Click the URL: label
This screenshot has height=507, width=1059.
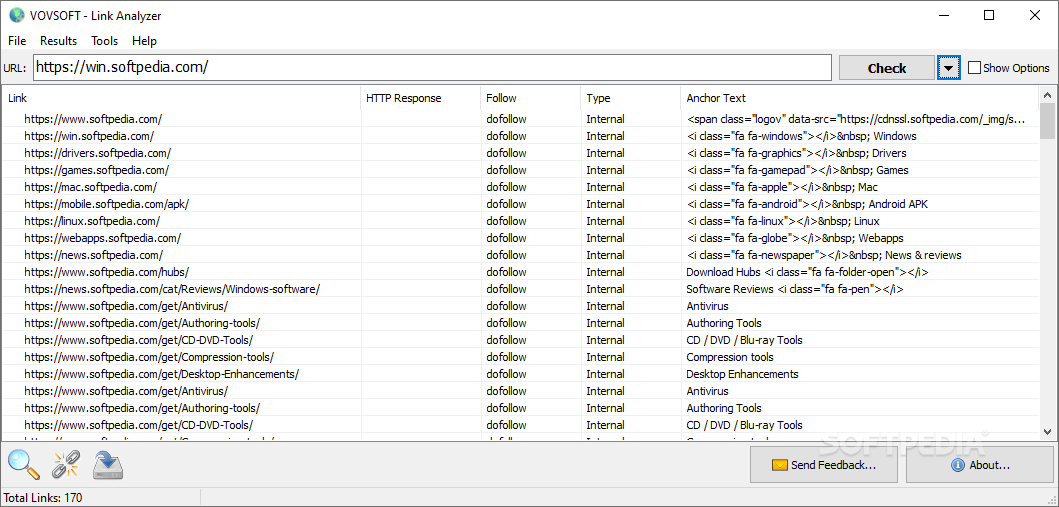[x=14, y=68]
